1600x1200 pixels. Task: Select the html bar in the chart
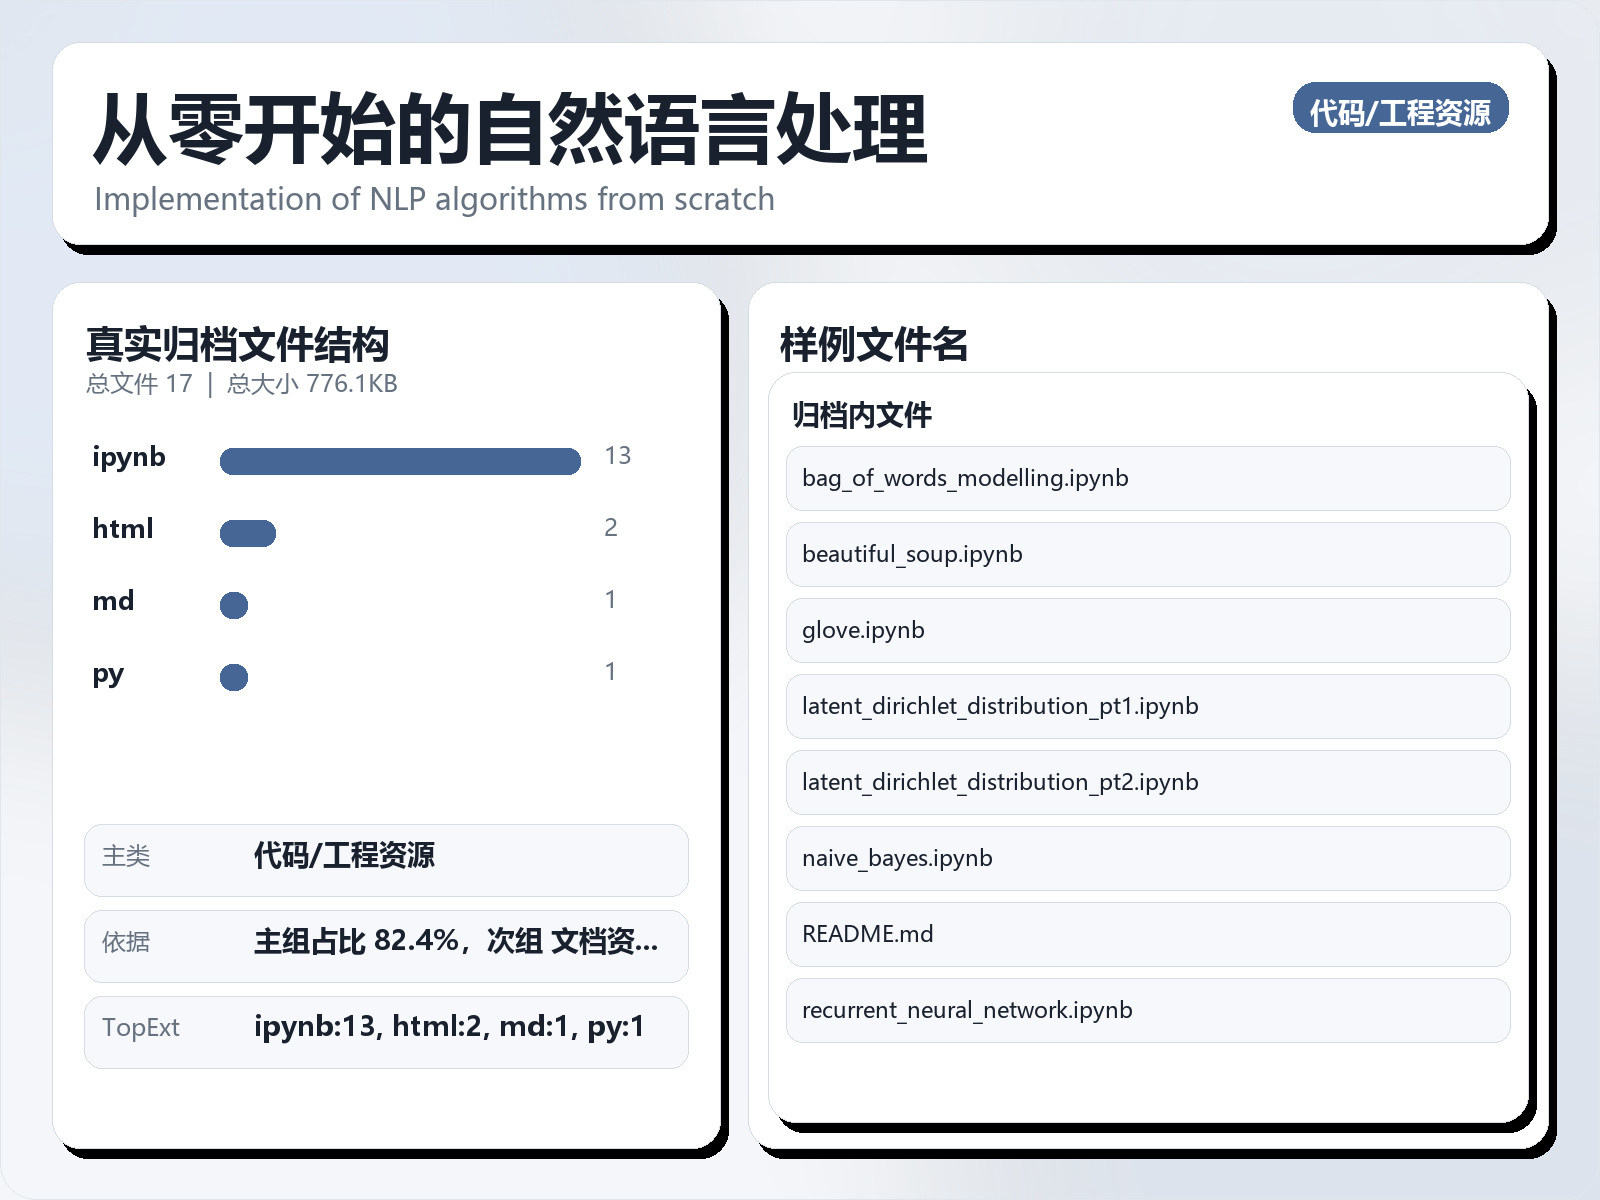247,532
